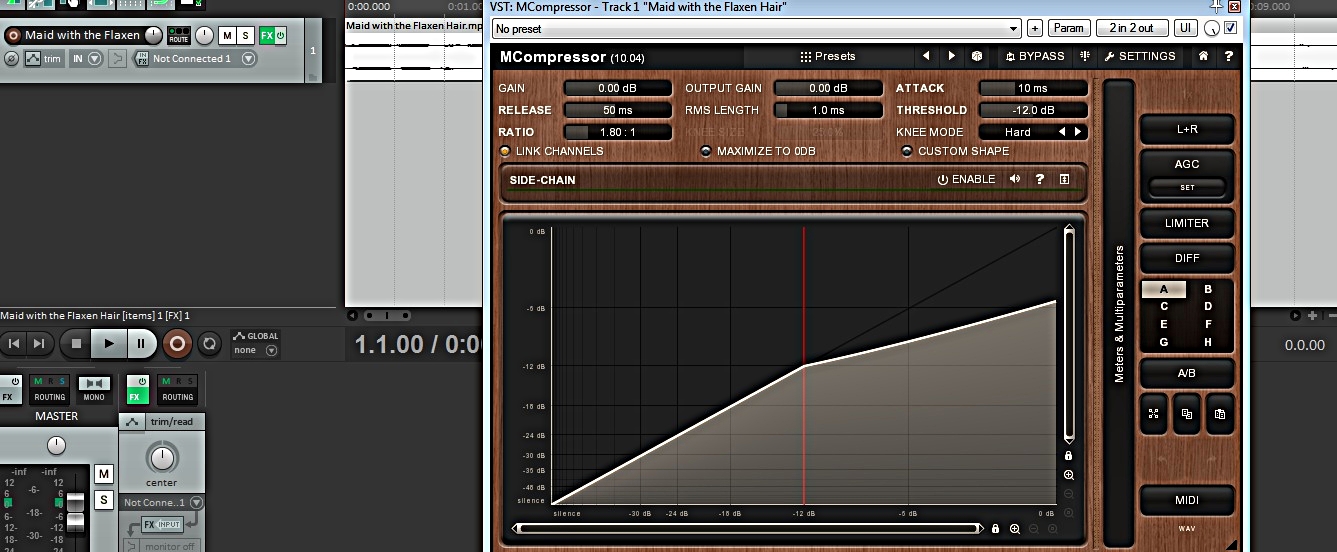Screen dimensions: 1337x552
Task: Go to project end in transport
Action: pos(38,344)
